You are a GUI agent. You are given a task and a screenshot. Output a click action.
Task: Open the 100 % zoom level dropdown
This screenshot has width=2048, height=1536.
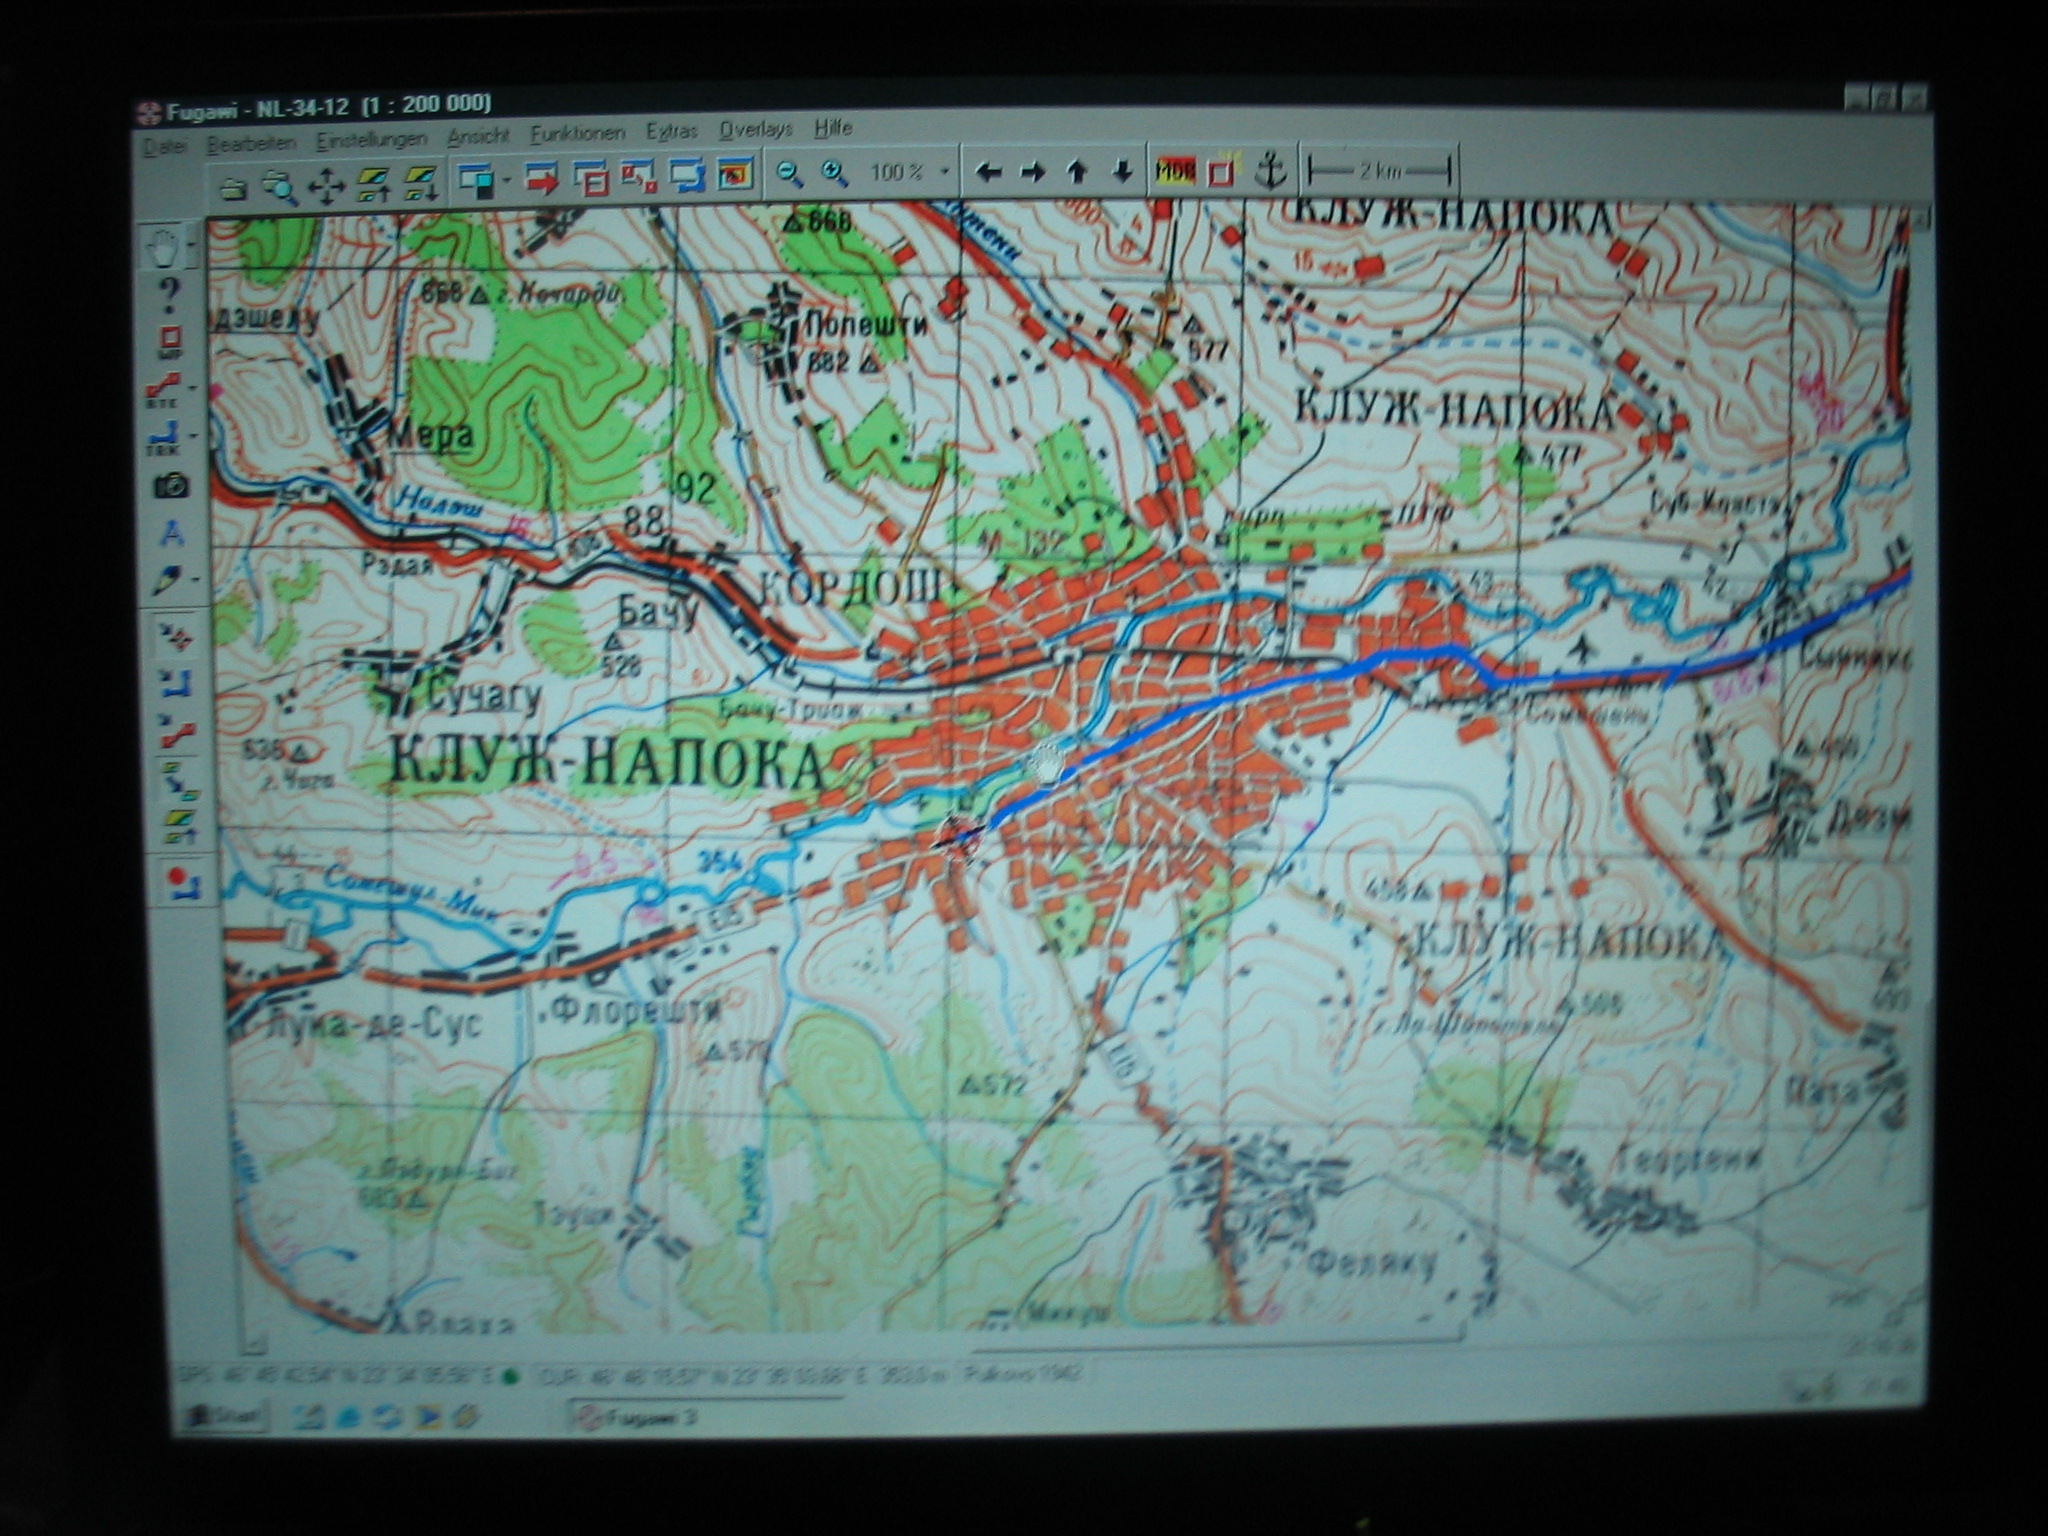[943, 173]
